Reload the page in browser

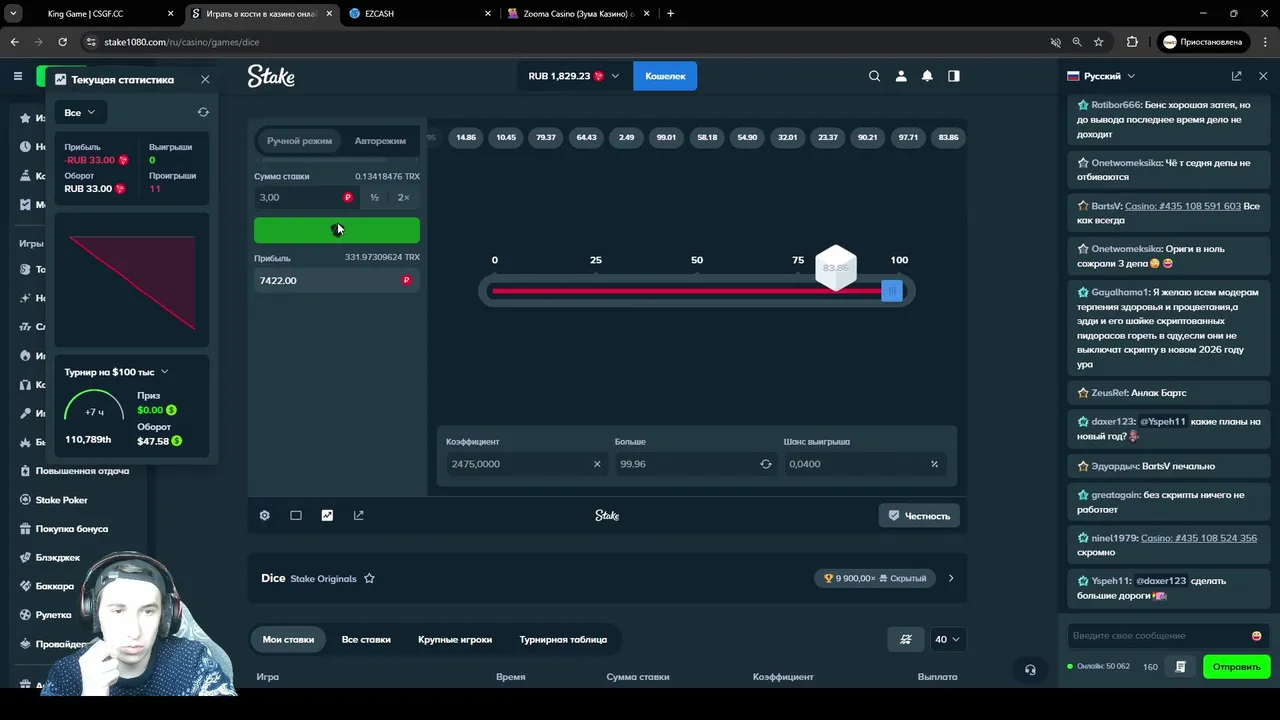(x=62, y=42)
